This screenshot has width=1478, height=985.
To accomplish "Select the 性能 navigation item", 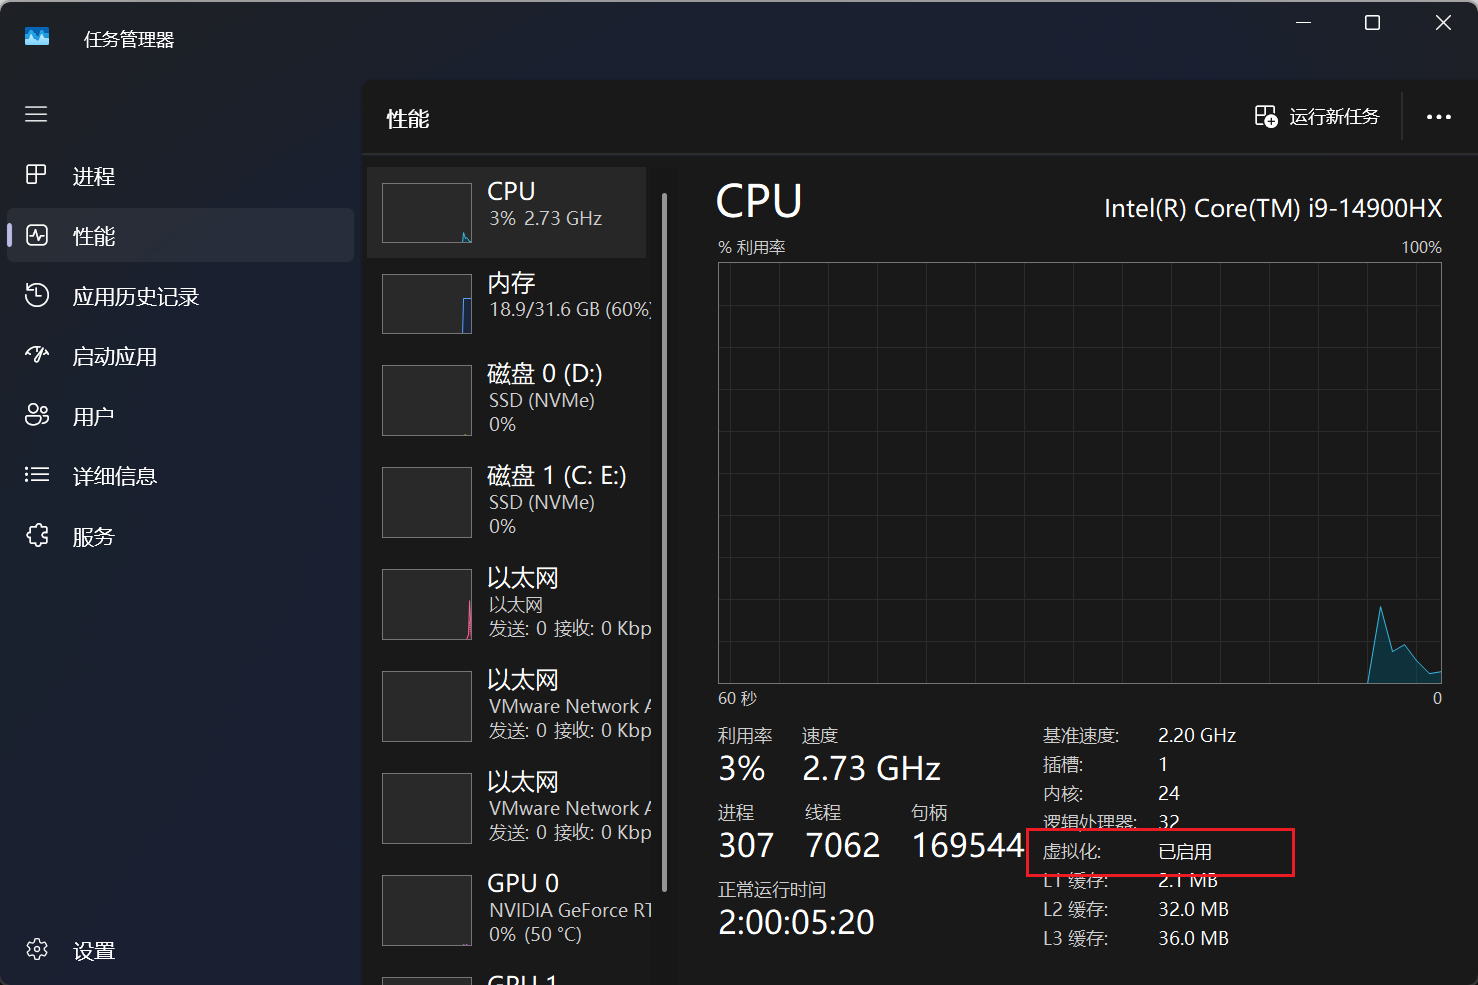I will click(180, 235).
